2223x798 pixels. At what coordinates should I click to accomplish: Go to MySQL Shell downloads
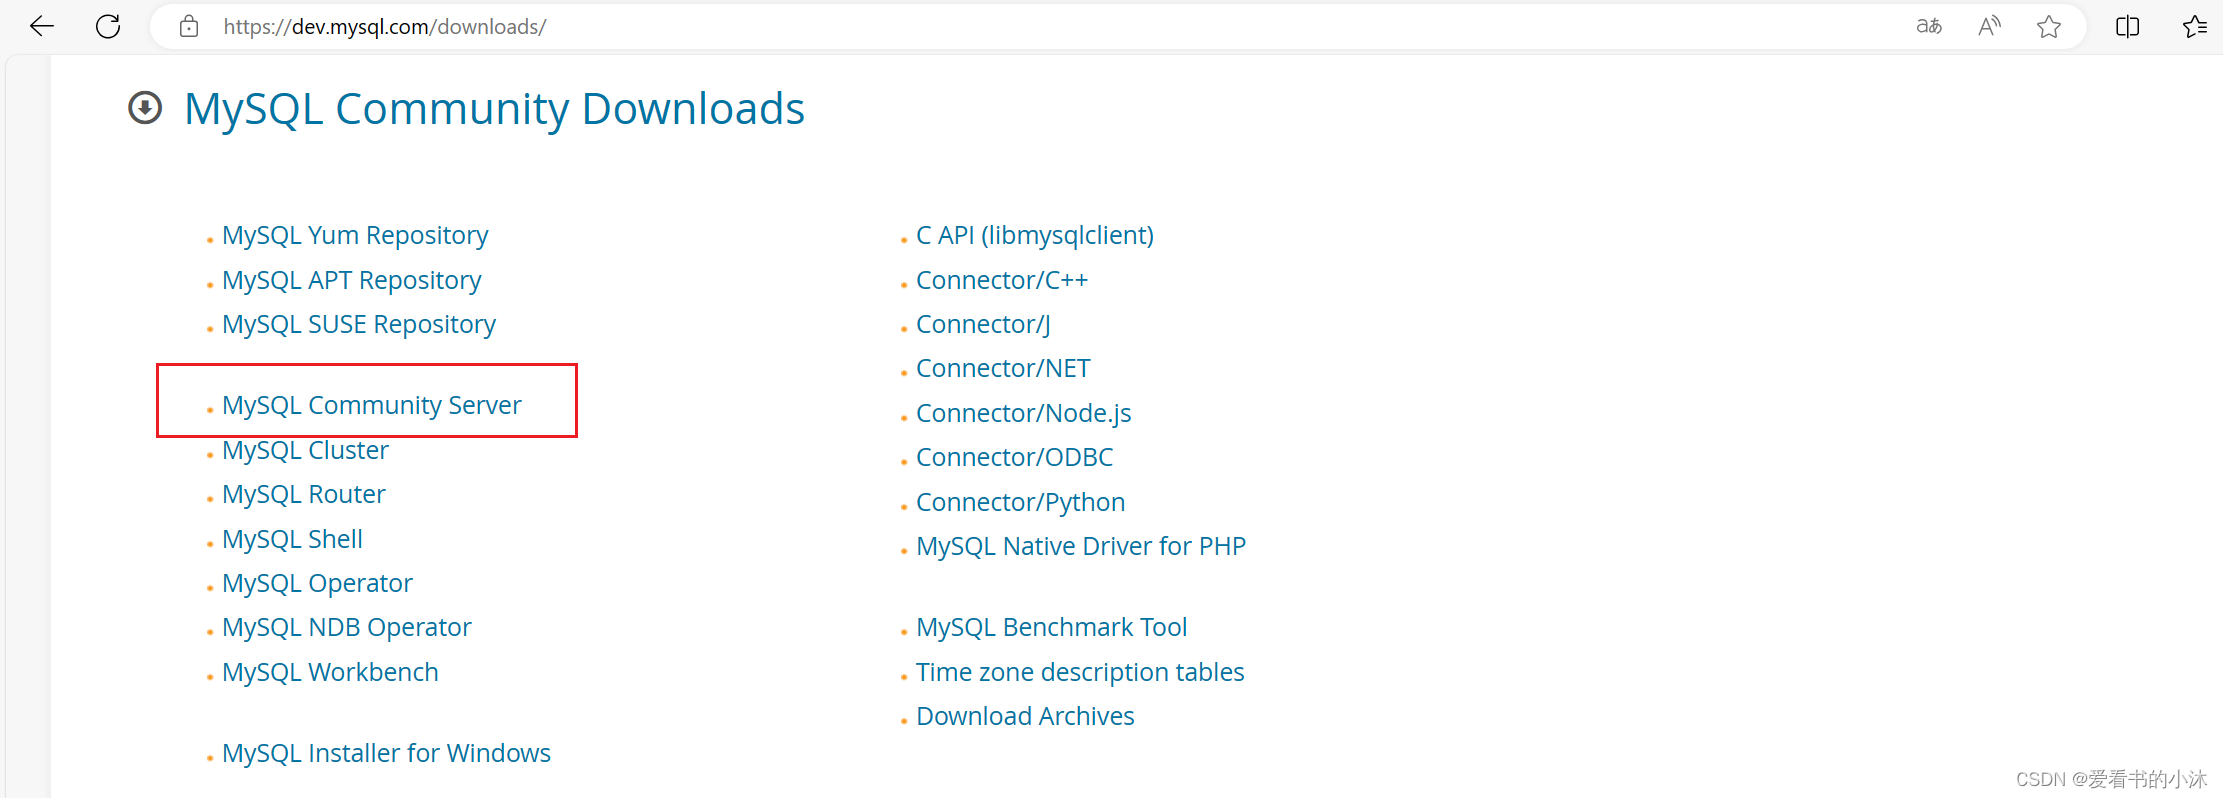point(292,539)
